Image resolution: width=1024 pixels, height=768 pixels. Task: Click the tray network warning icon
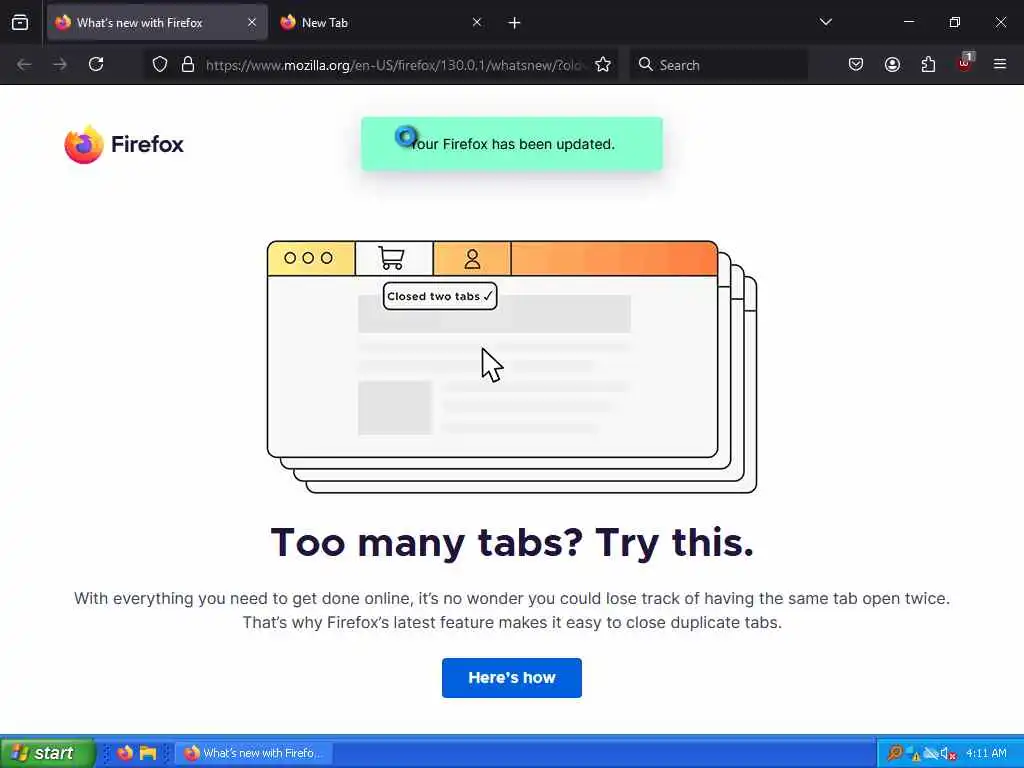point(912,754)
